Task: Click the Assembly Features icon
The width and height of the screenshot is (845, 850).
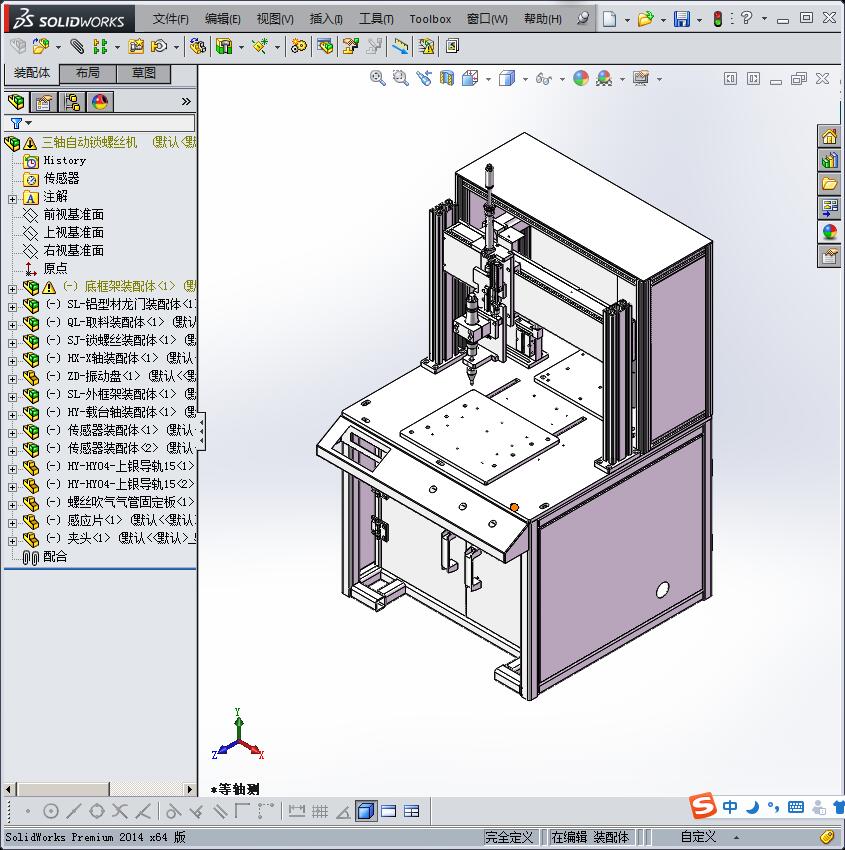Action: pos(224,47)
